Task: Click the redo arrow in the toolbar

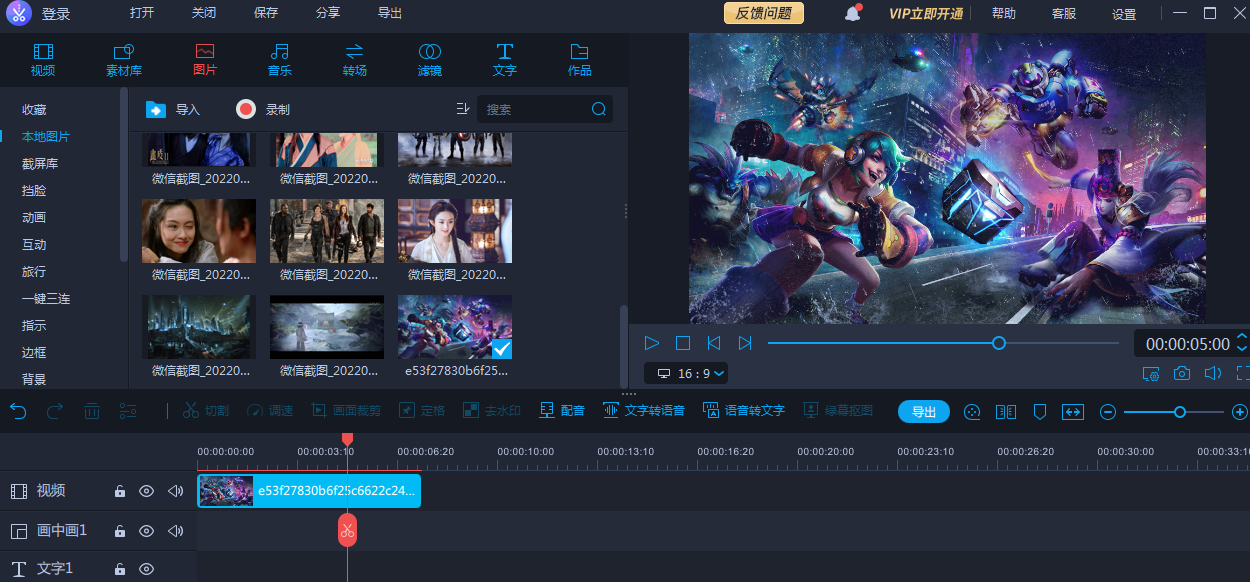Action: pos(55,410)
